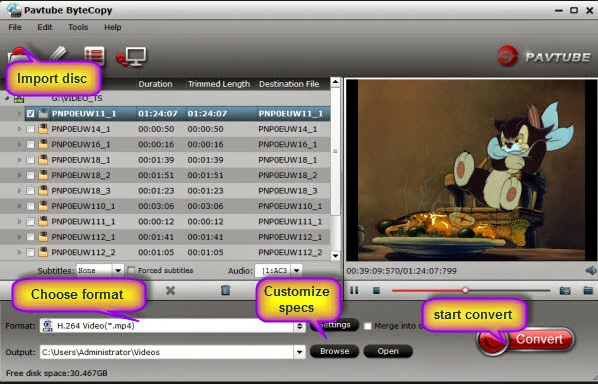The image size is (598, 384).
Task: Click the title list scroll down arrow
Action: point(335,255)
